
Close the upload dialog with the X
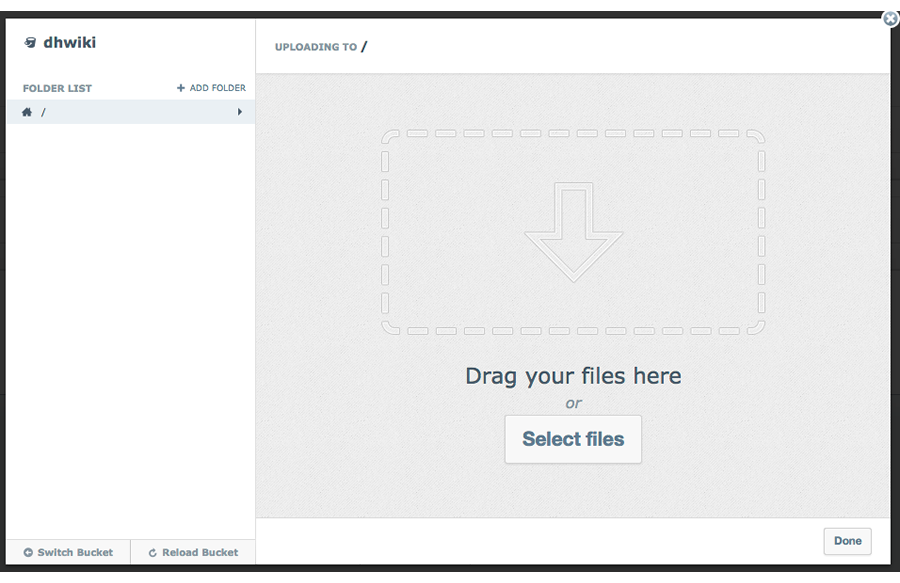click(x=890, y=18)
